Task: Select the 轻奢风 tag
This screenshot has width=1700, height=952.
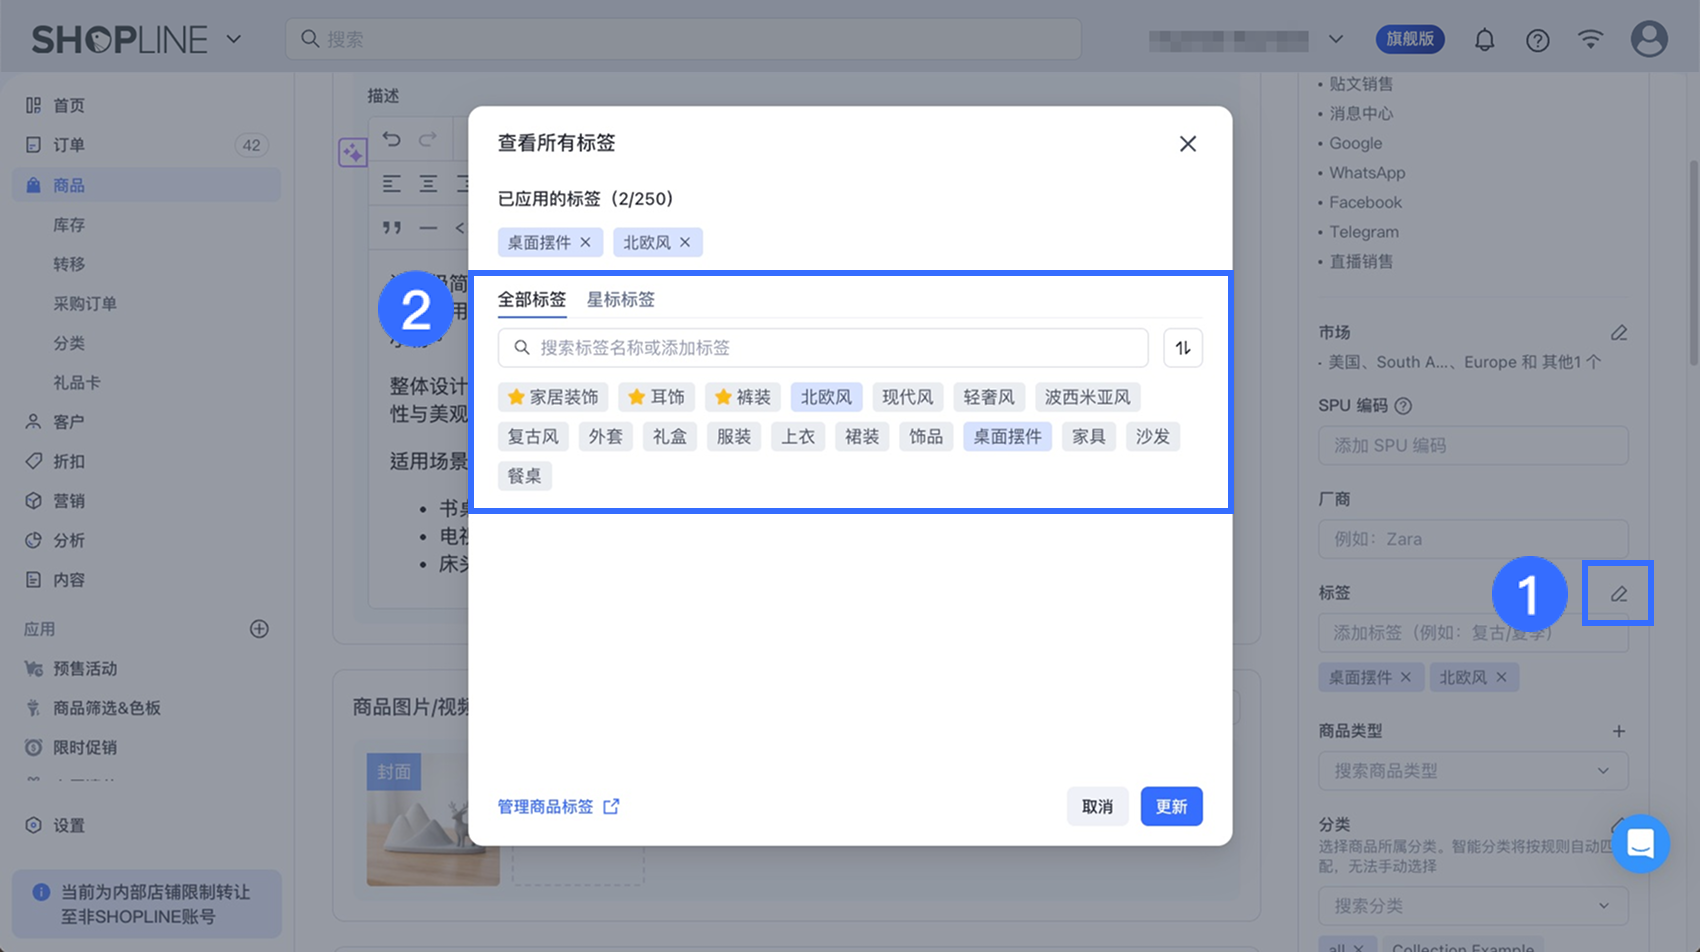Action: pyautogui.click(x=988, y=397)
